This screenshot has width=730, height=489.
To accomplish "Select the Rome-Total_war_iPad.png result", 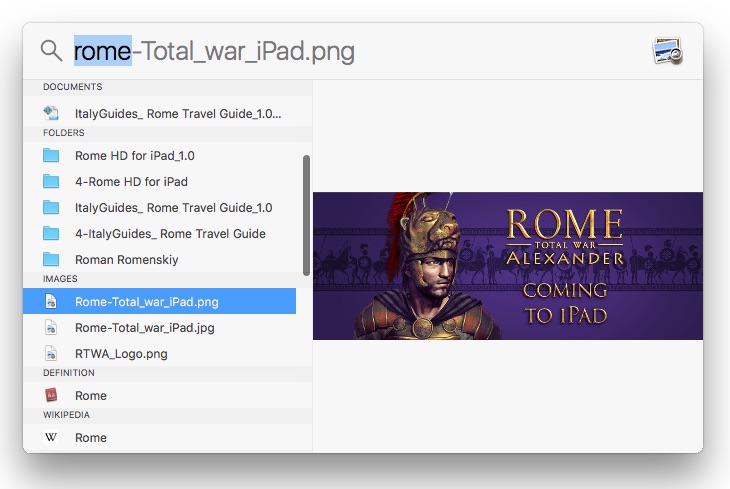I will pyautogui.click(x=146, y=301).
